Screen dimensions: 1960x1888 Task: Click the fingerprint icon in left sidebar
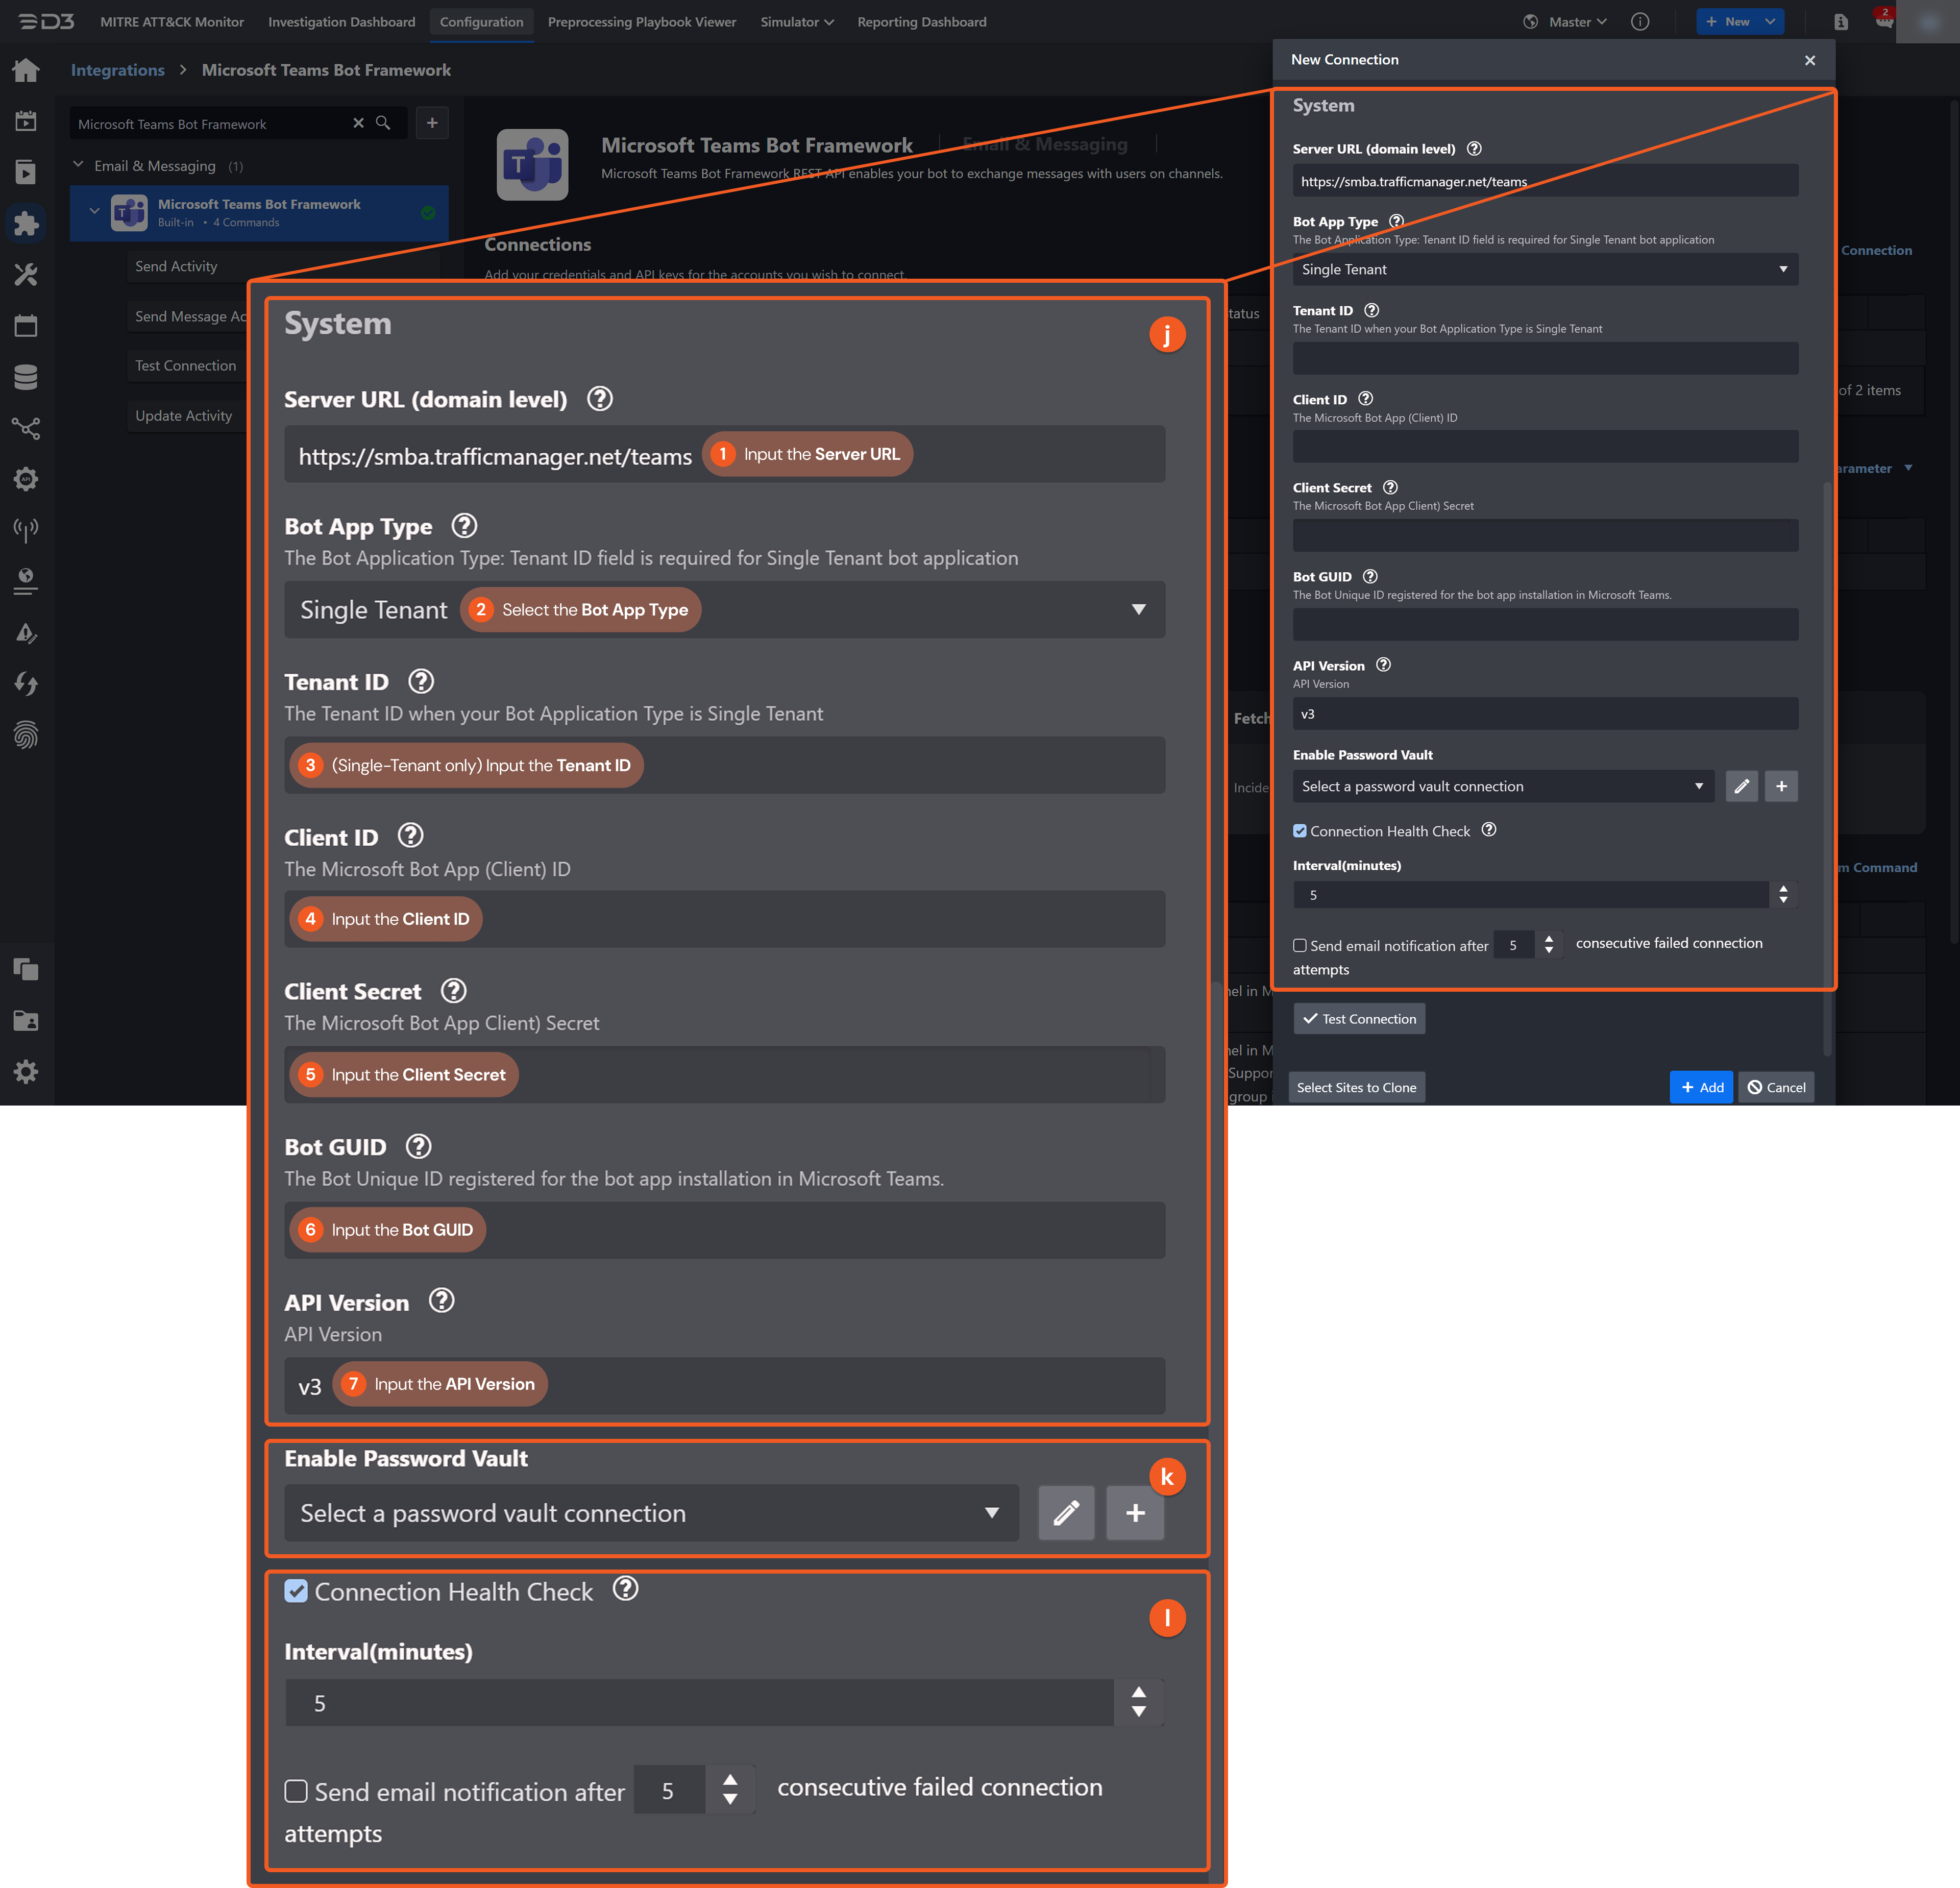click(26, 735)
